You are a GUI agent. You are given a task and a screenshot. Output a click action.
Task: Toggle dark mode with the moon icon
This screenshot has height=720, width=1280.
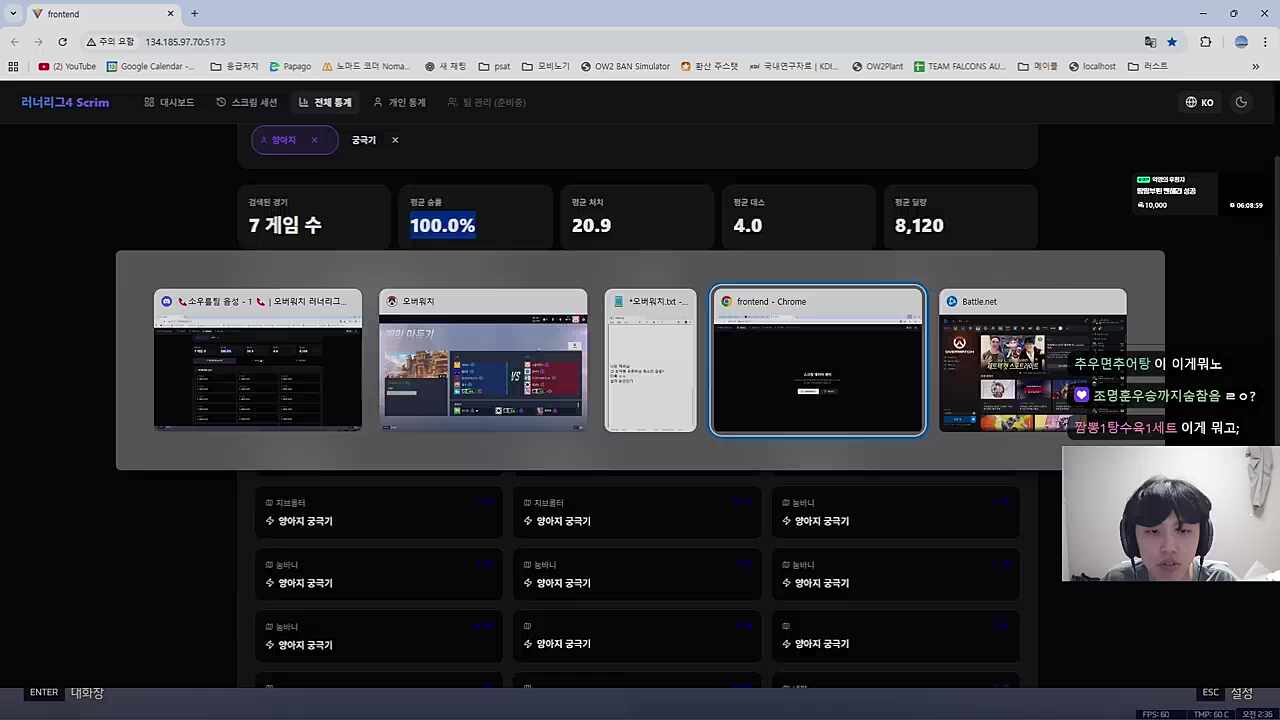1241,102
